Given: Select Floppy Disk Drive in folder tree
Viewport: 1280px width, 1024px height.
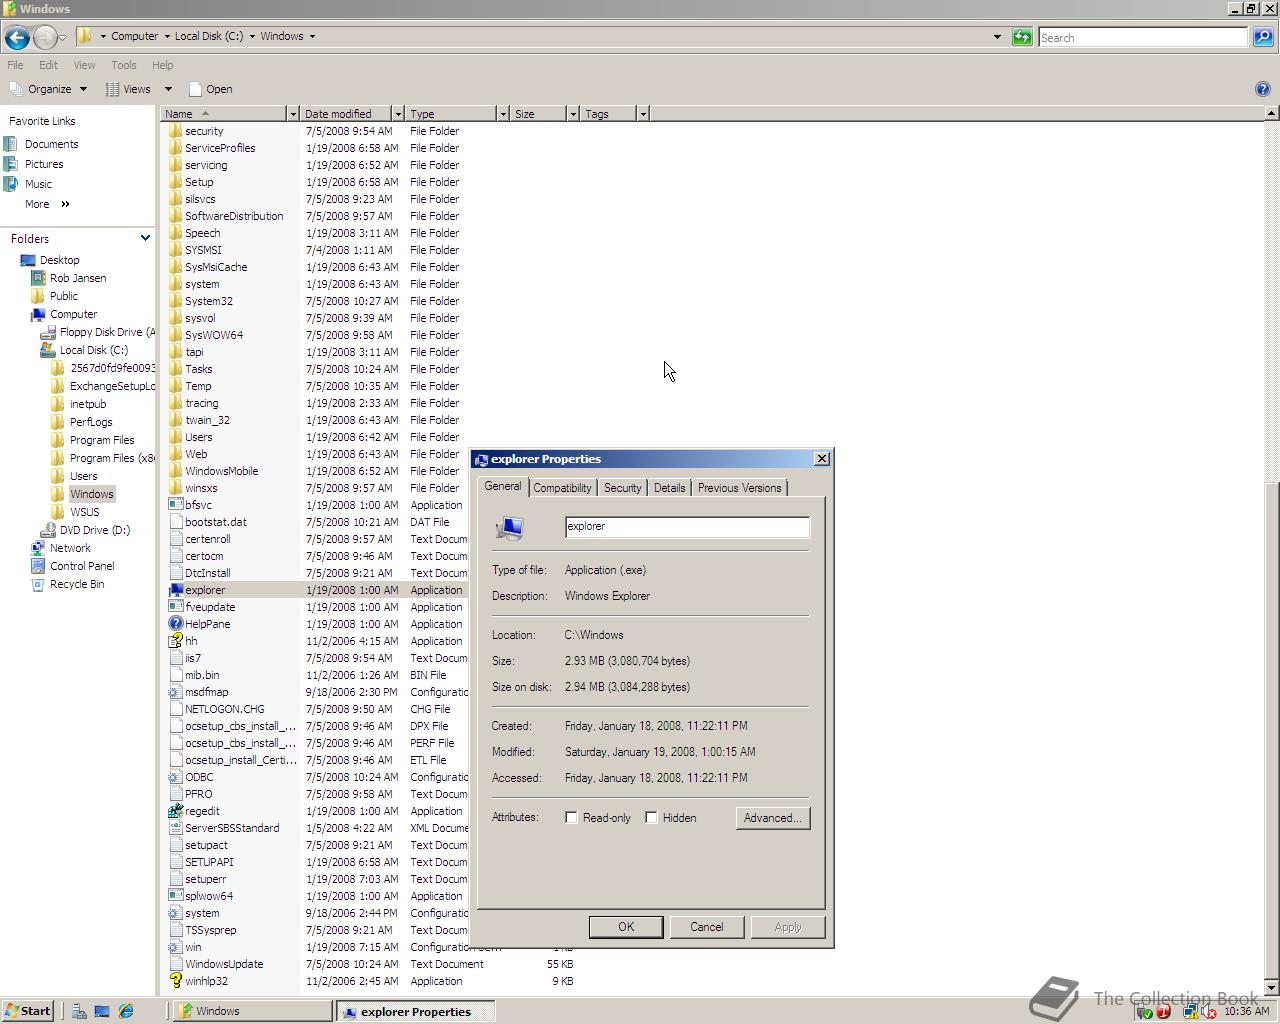Looking at the screenshot, I should click(x=98, y=332).
